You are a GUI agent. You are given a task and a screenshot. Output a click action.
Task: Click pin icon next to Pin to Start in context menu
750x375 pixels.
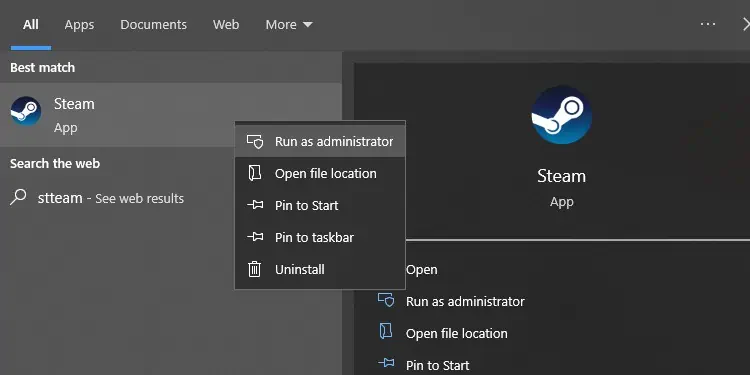pos(255,205)
